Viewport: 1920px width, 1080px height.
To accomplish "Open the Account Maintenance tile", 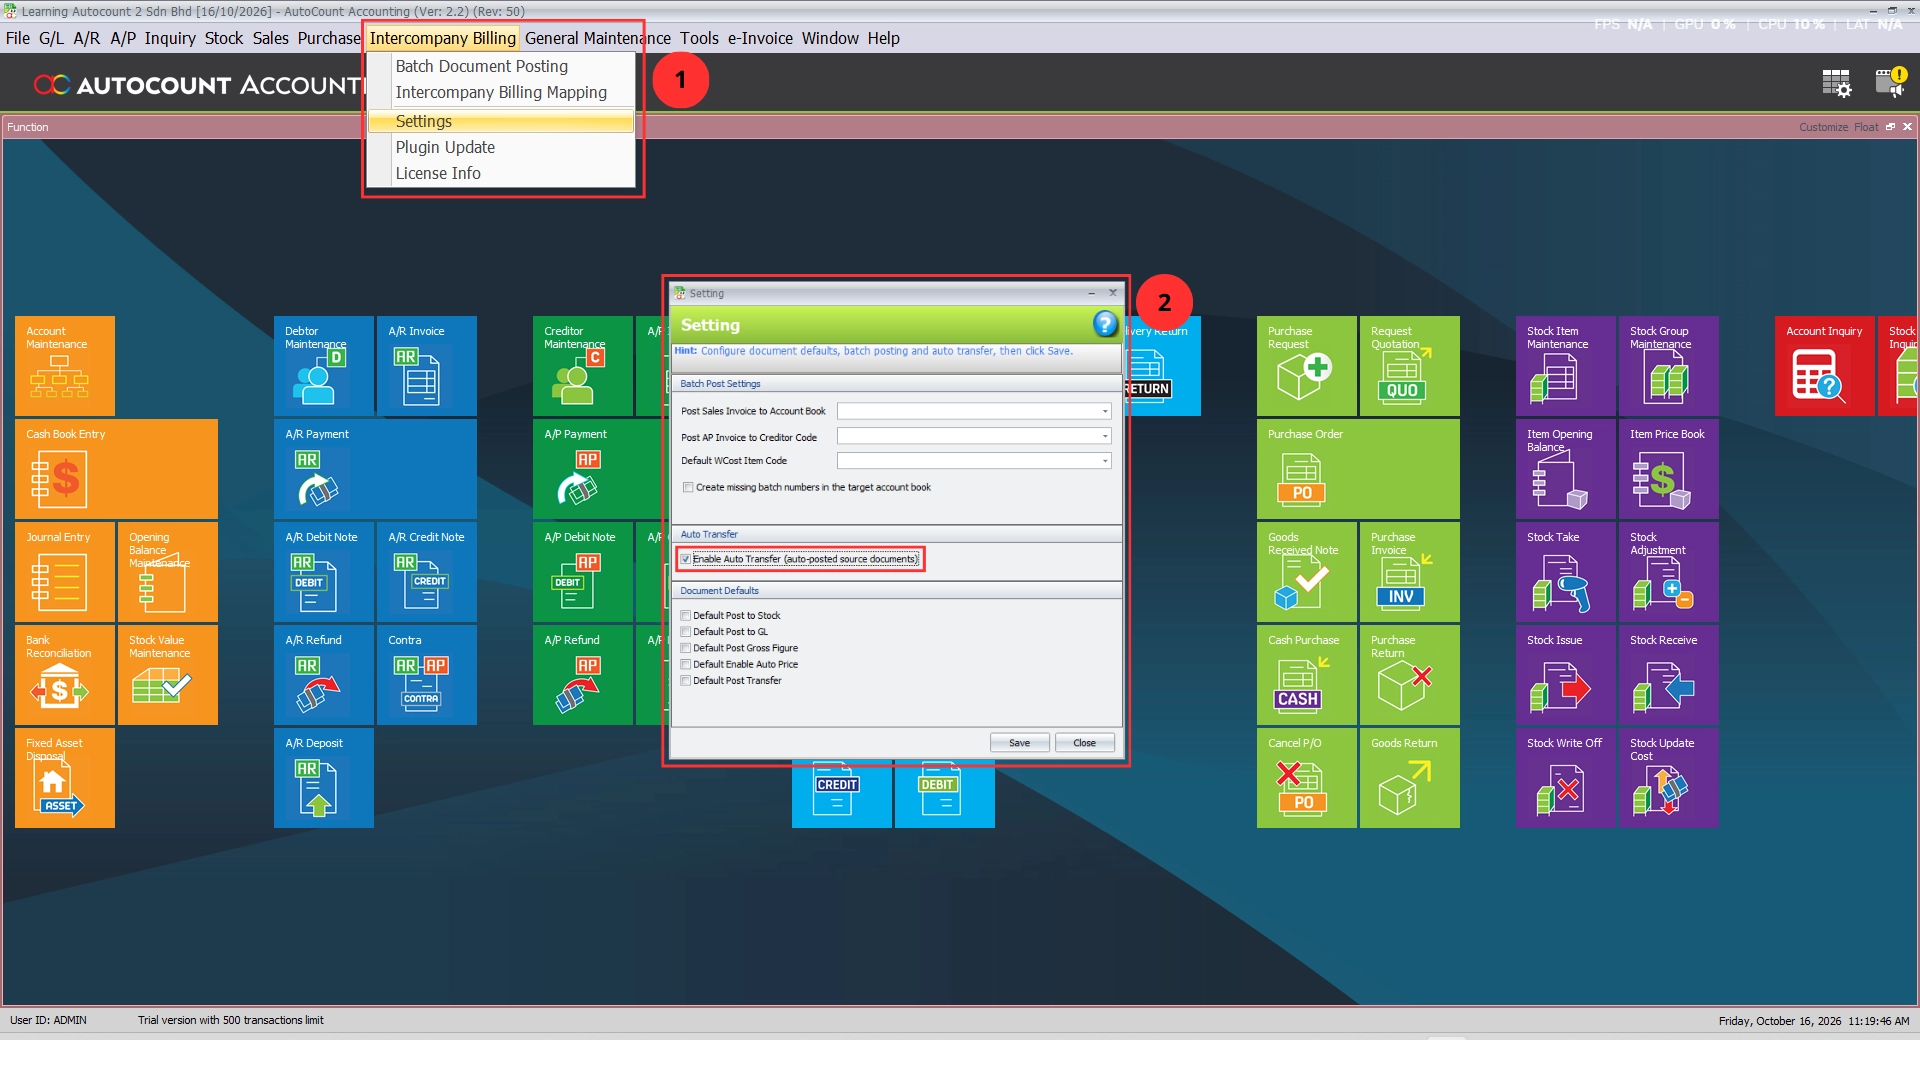I will [65, 366].
